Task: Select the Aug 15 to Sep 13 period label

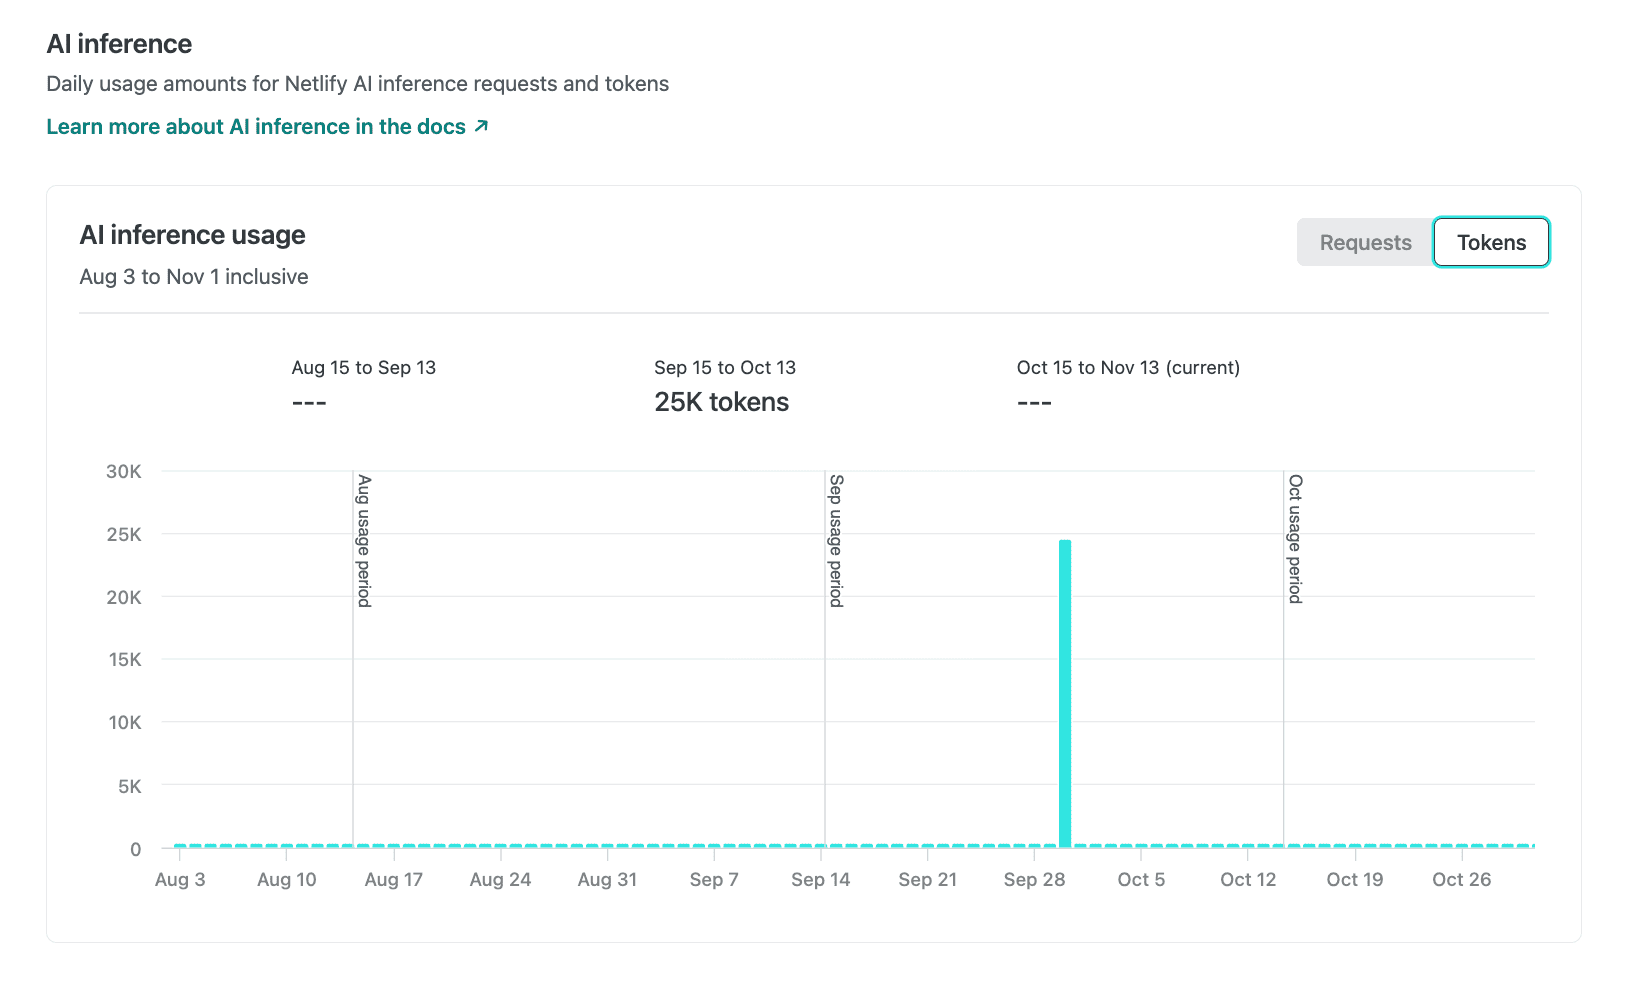Action: [363, 367]
